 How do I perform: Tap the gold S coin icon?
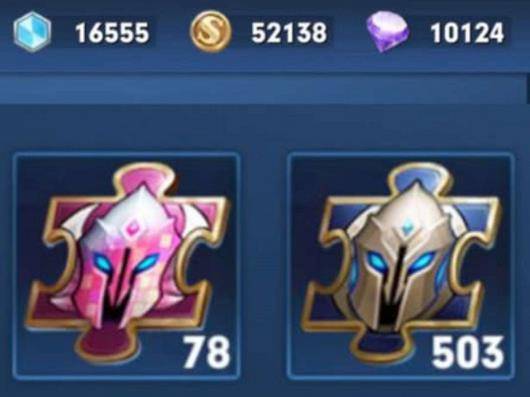pyautogui.click(x=211, y=31)
